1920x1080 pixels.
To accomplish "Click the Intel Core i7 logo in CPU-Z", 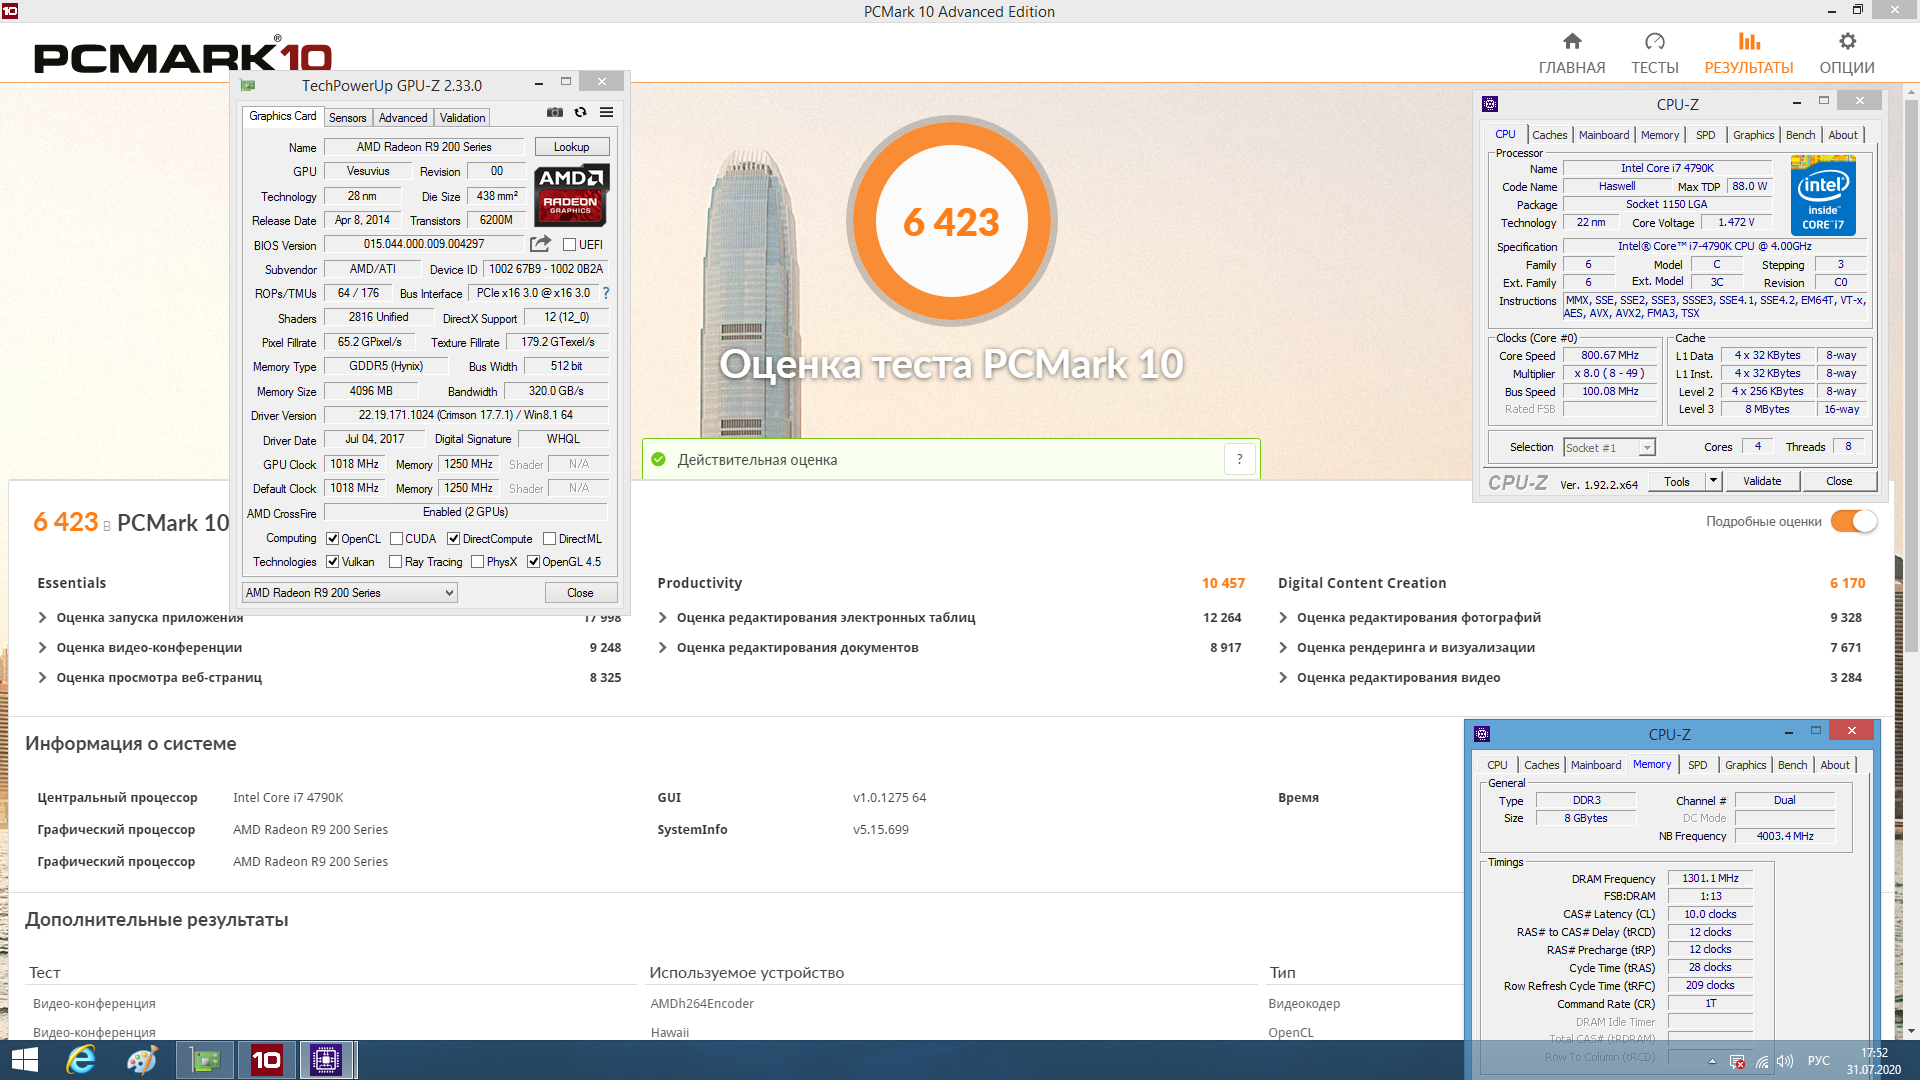I will (1823, 195).
